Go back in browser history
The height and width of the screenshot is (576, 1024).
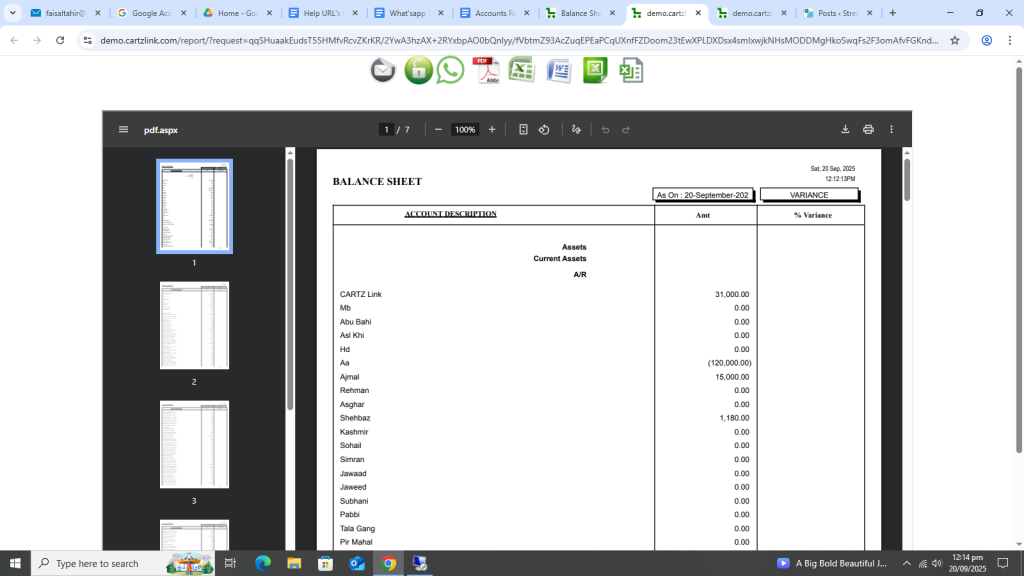click(14, 40)
